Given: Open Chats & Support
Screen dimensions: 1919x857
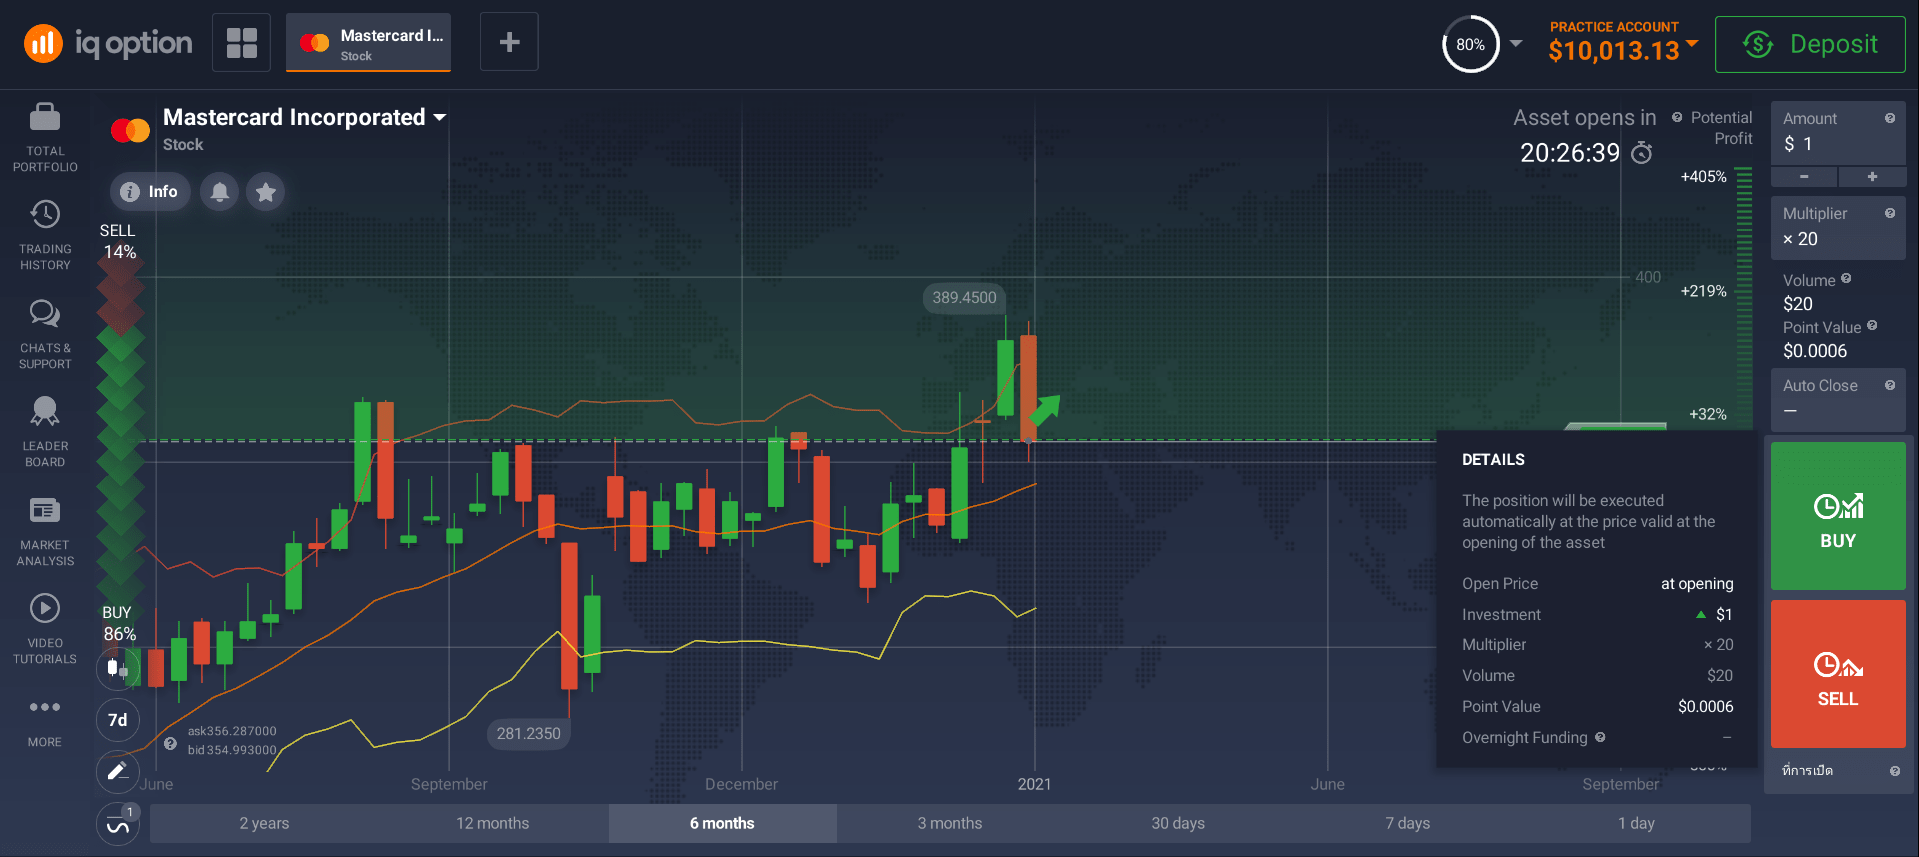Looking at the screenshot, I should click(x=45, y=335).
